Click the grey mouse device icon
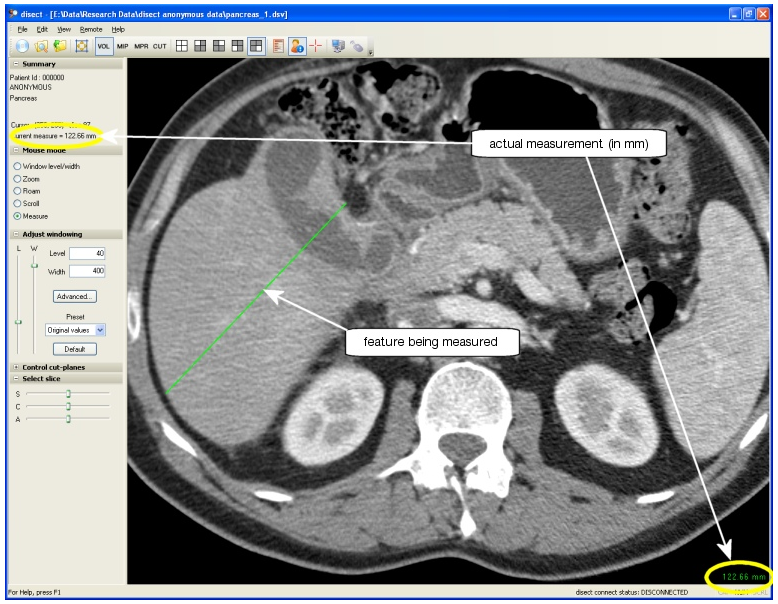Image resolution: width=778 pixels, height=604 pixels. coord(357,46)
